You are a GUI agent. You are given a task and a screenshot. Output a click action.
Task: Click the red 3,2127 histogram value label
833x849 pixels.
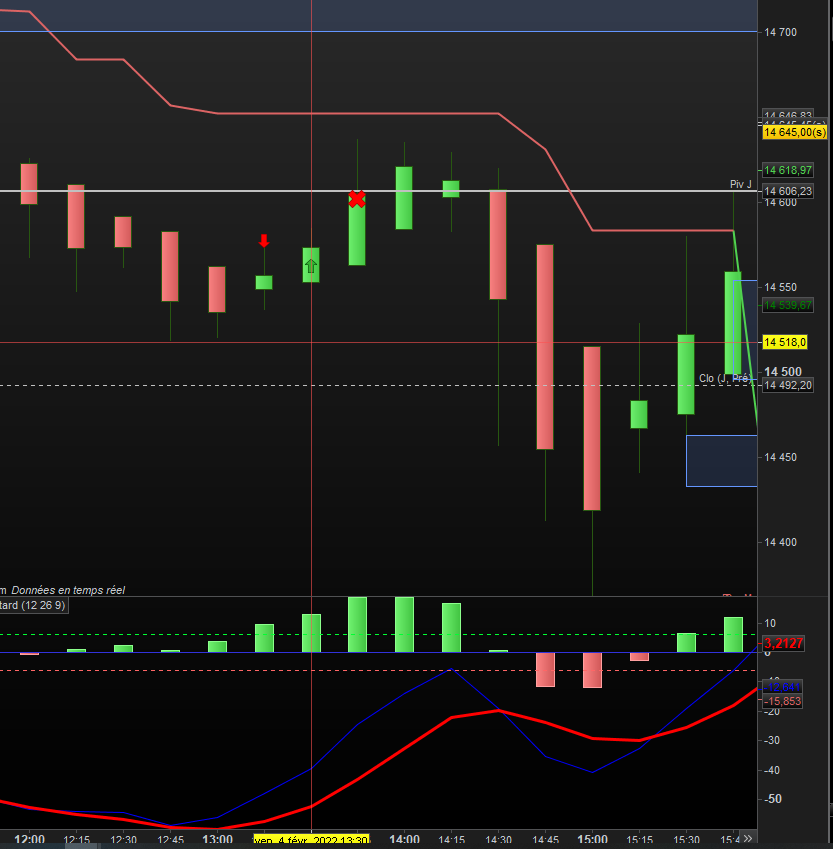coord(783,643)
